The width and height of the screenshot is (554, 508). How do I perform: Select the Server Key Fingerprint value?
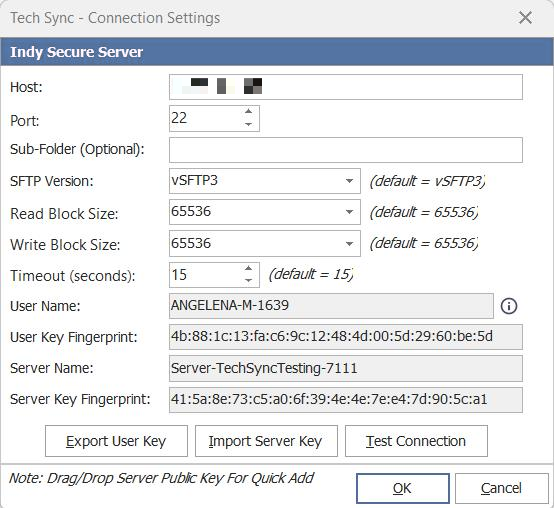[346, 400]
